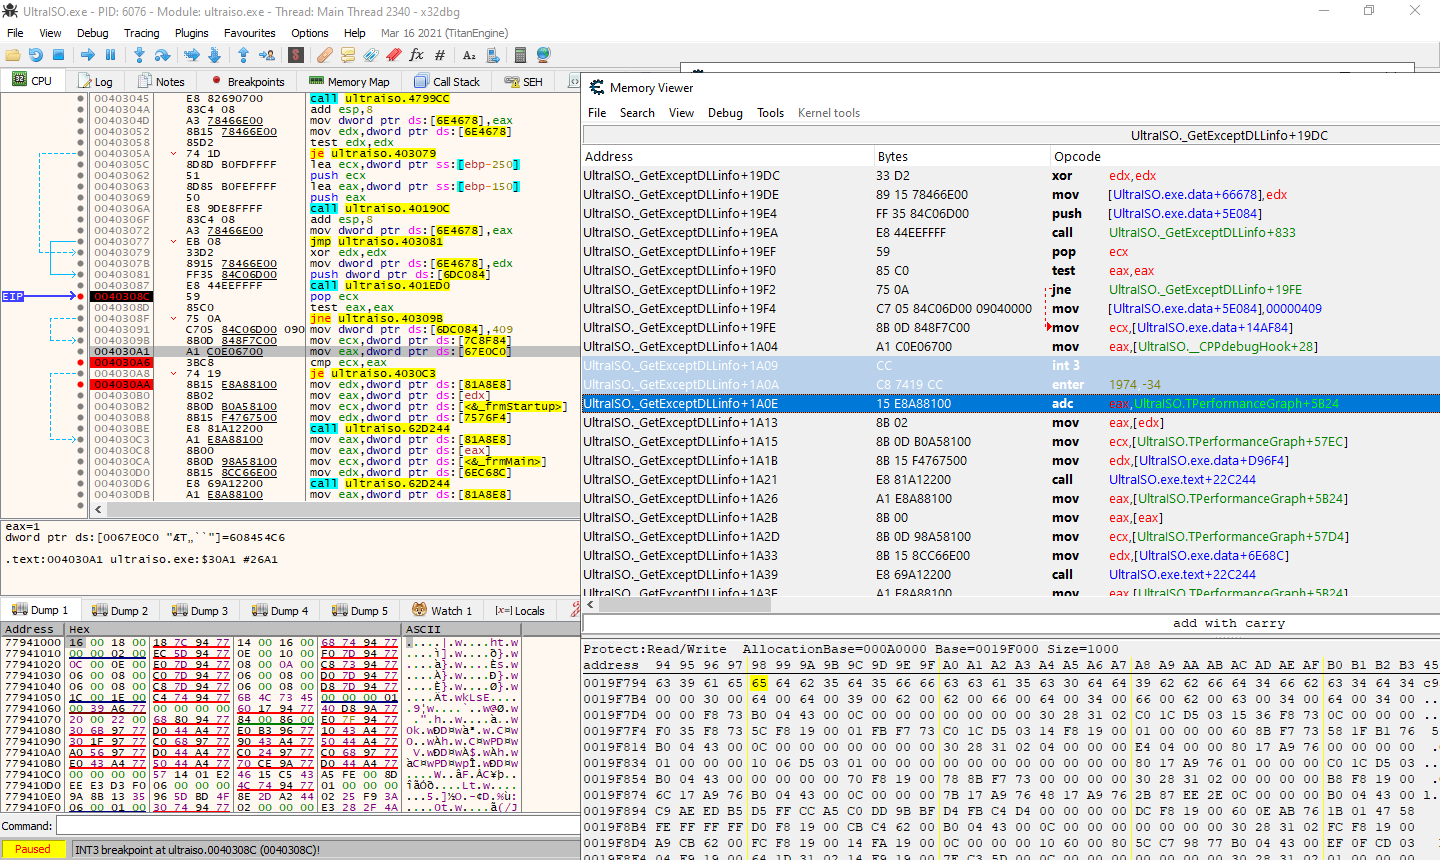Open Search menu in Memory Viewer

tap(637, 113)
